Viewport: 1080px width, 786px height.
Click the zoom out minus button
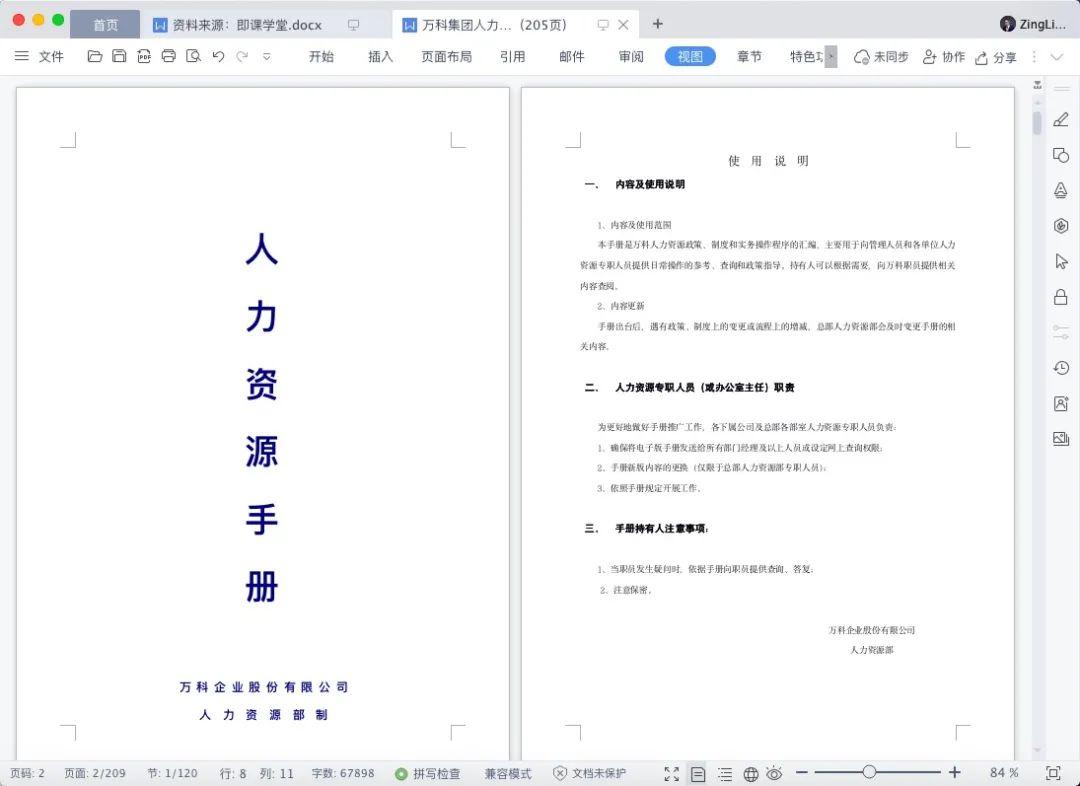click(802, 773)
